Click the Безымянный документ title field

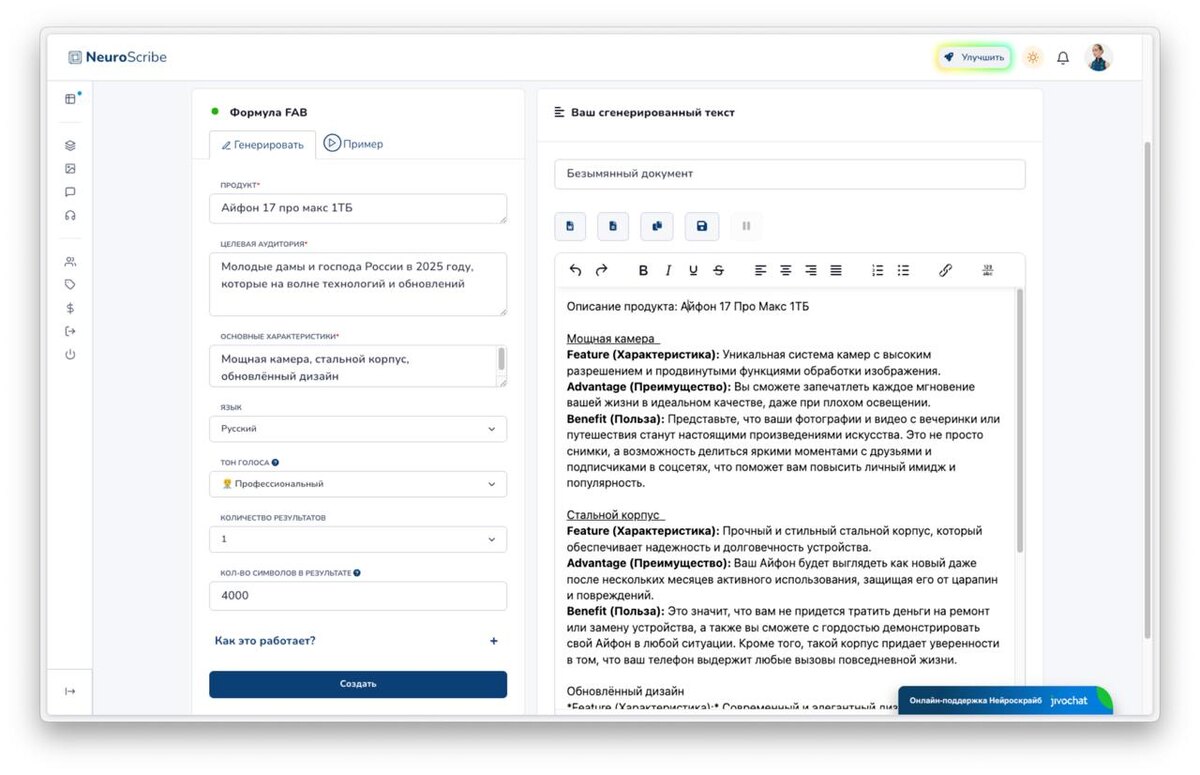[790, 174]
